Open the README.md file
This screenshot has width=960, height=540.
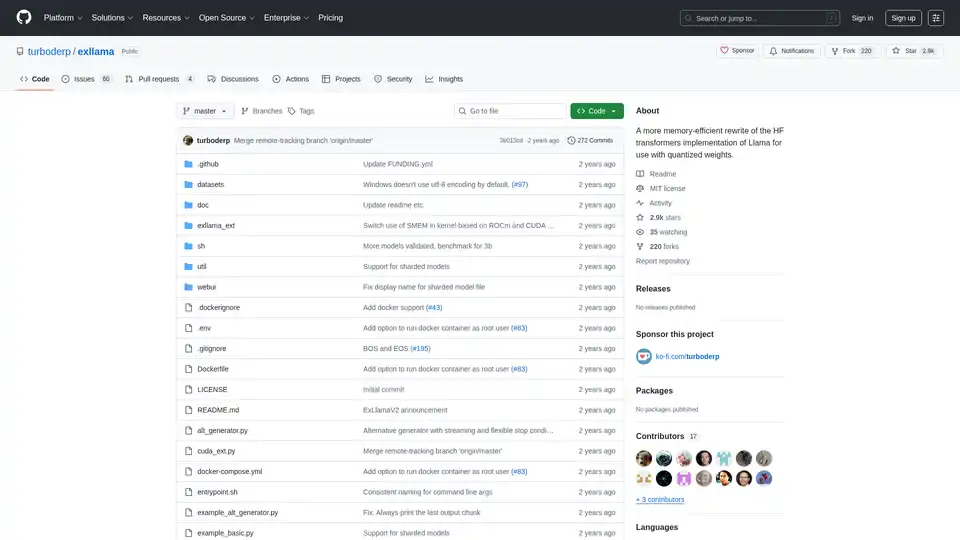point(218,410)
